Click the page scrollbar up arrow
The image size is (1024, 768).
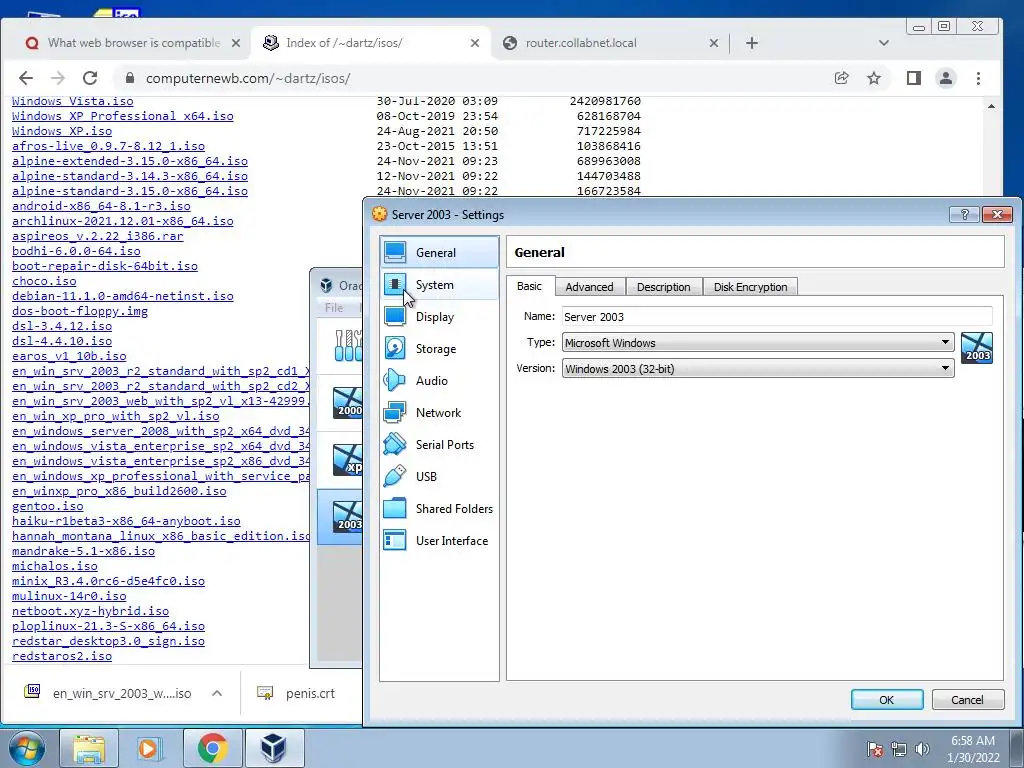click(x=991, y=106)
